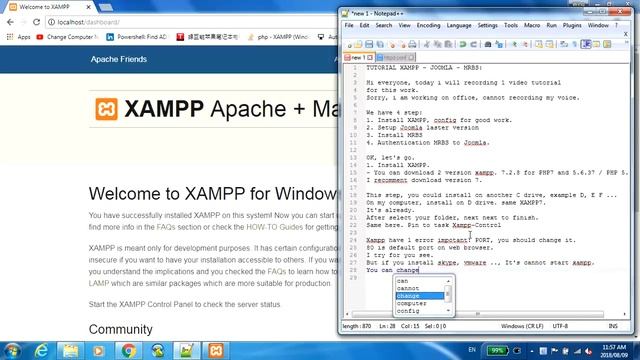Open the Macro menu
This screenshot has height=360, width=640.
point(532,25)
